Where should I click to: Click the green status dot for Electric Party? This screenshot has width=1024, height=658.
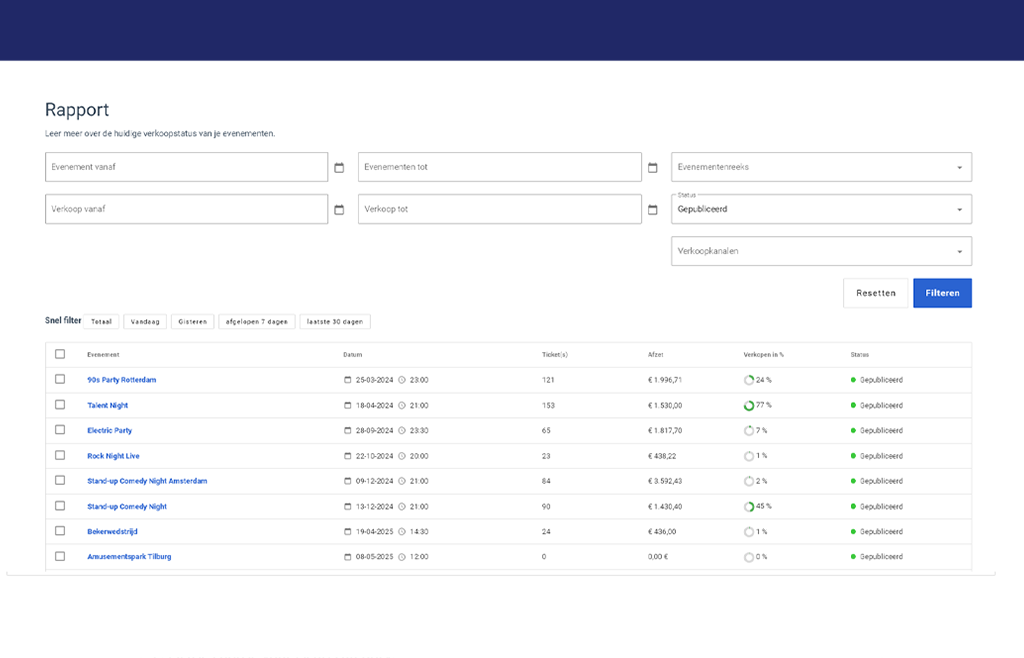[x=853, y=431]
